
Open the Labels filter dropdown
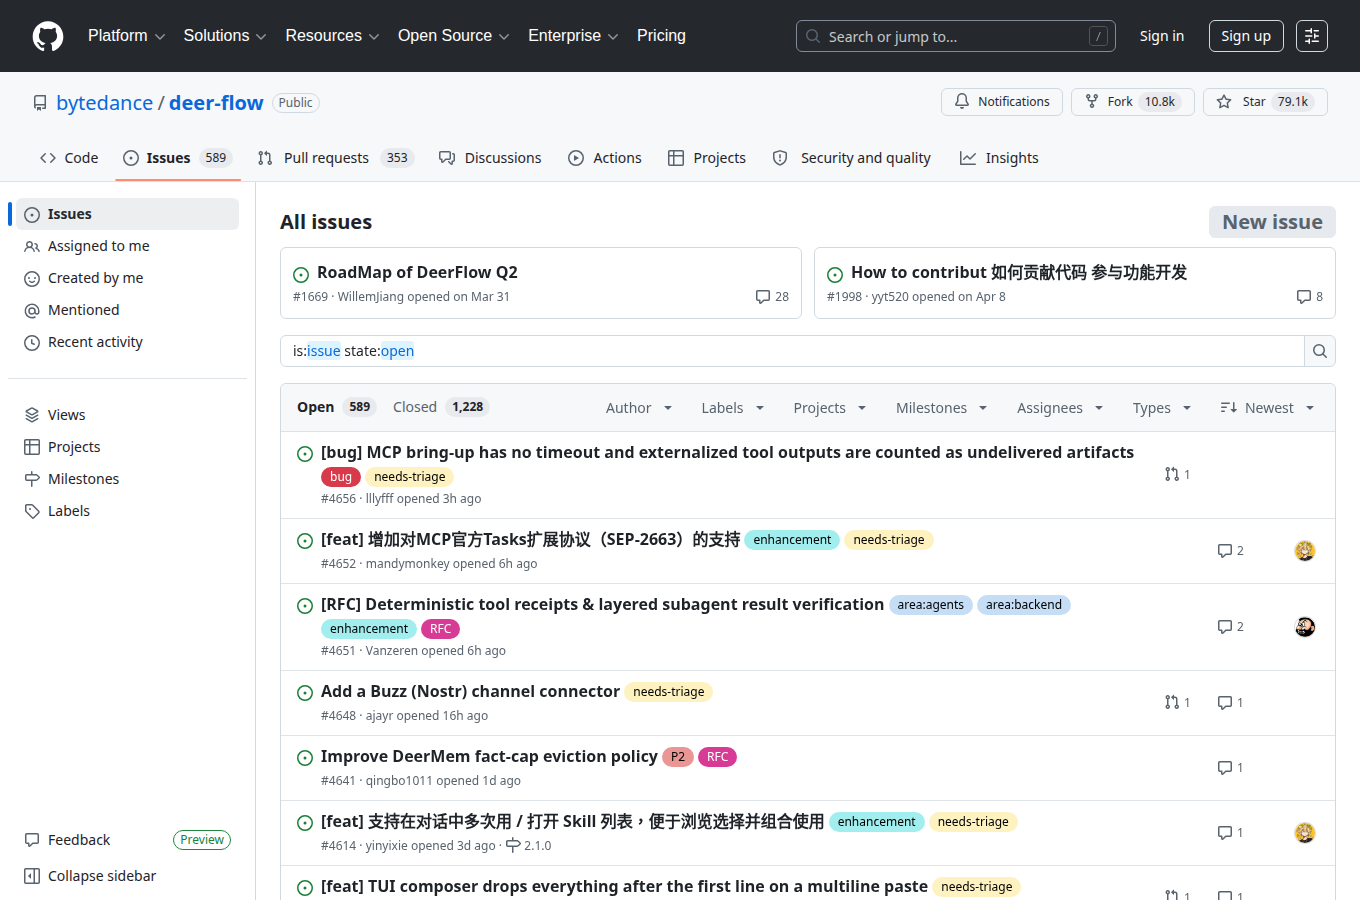pos(733,408)
